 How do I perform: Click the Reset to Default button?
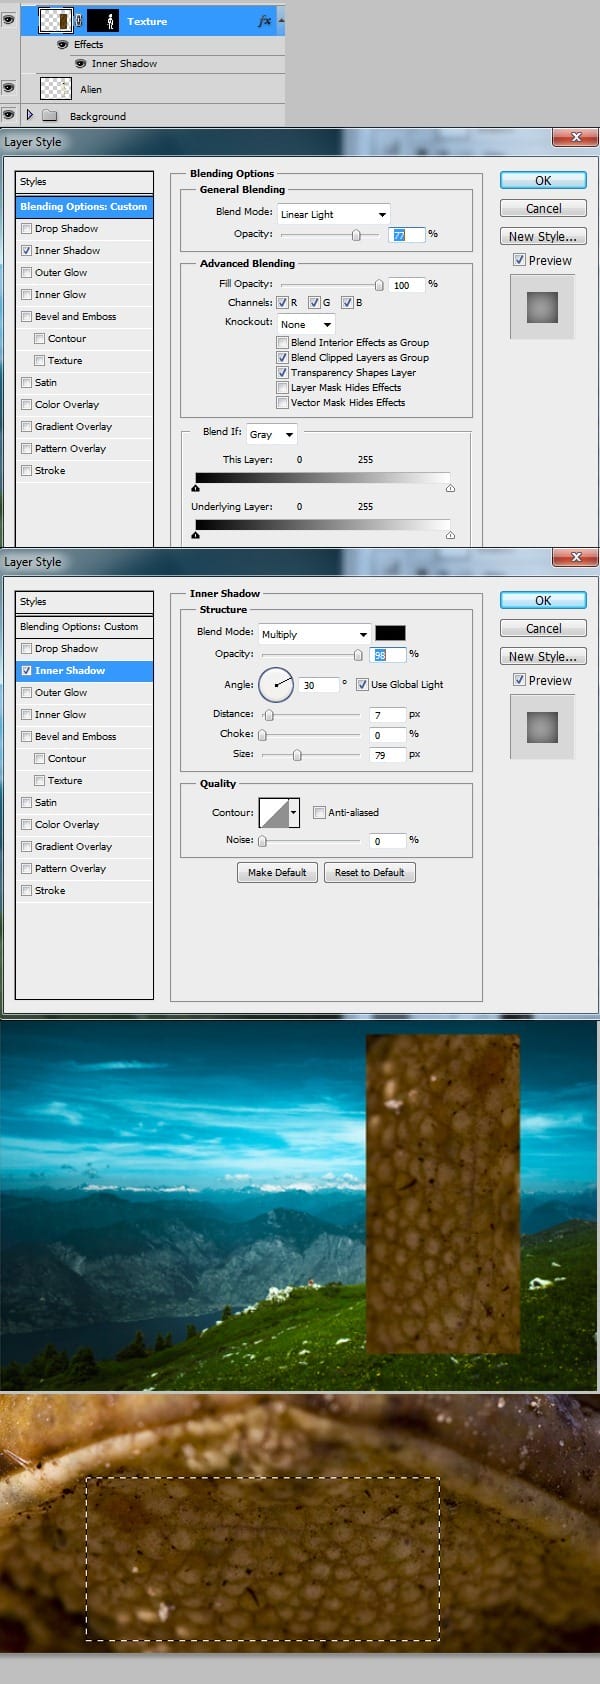pyautogui.click(x=369, y=872)
